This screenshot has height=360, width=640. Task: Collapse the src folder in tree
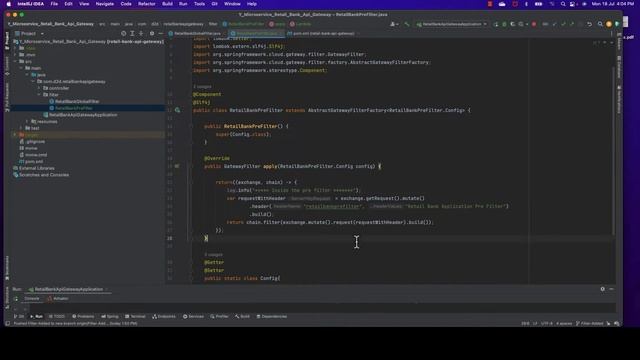[16, 61]
